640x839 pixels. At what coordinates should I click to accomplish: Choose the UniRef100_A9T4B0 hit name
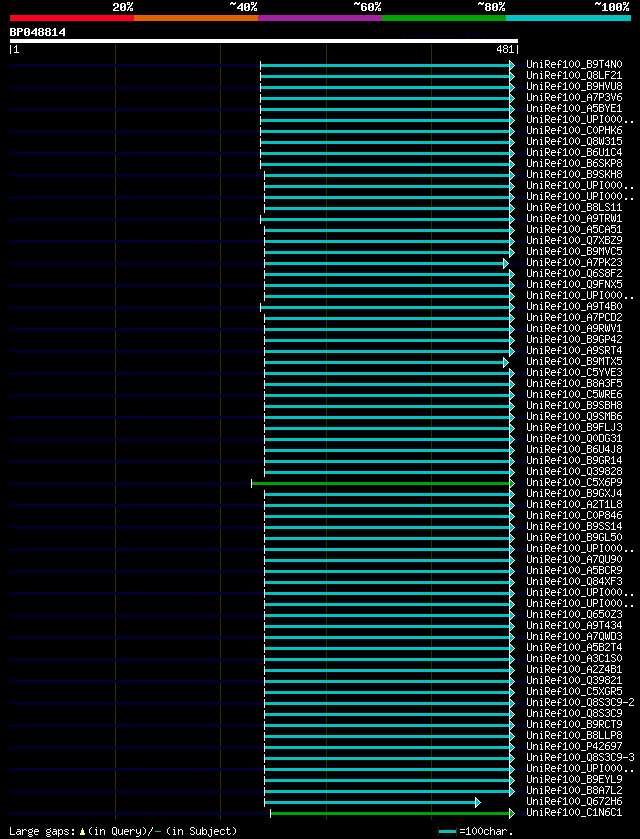tap(574, 307)
